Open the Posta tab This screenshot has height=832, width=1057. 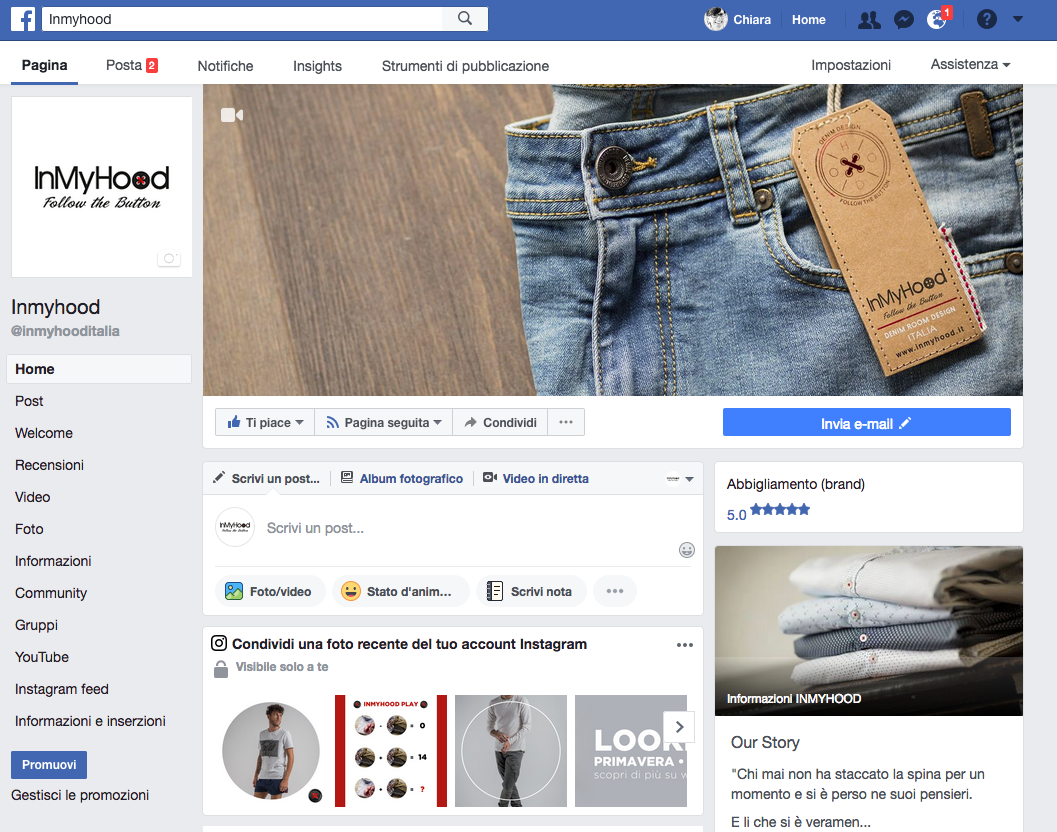pos(131,65)
